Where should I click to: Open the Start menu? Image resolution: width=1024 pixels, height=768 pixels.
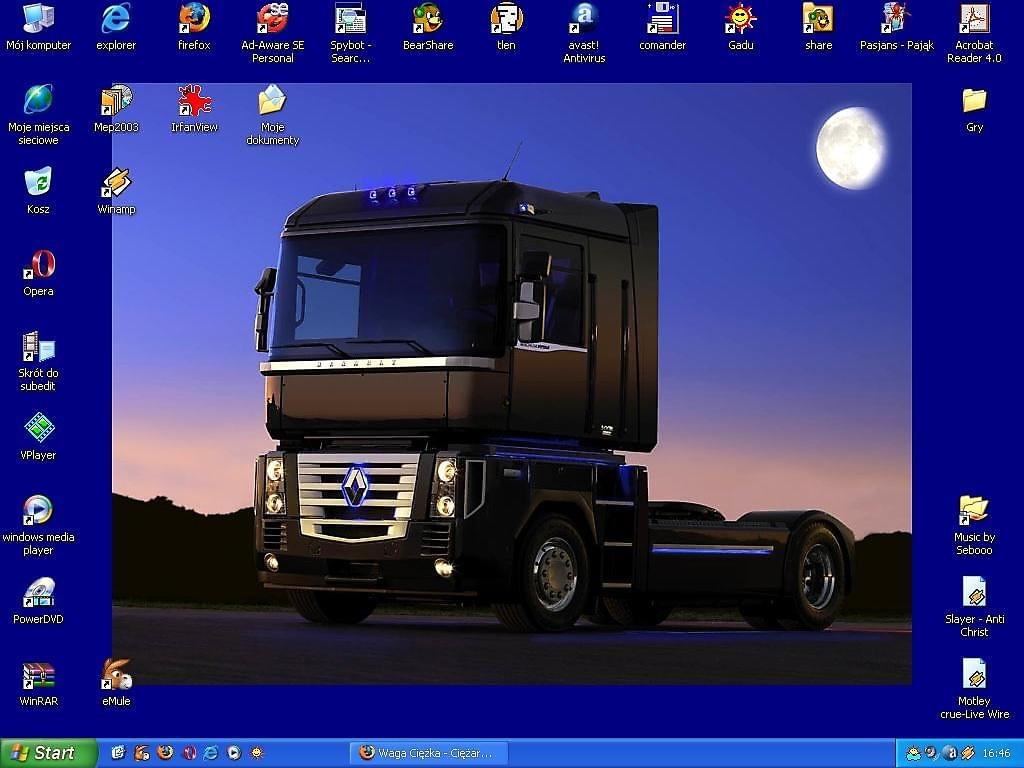[x=48, y=753]
